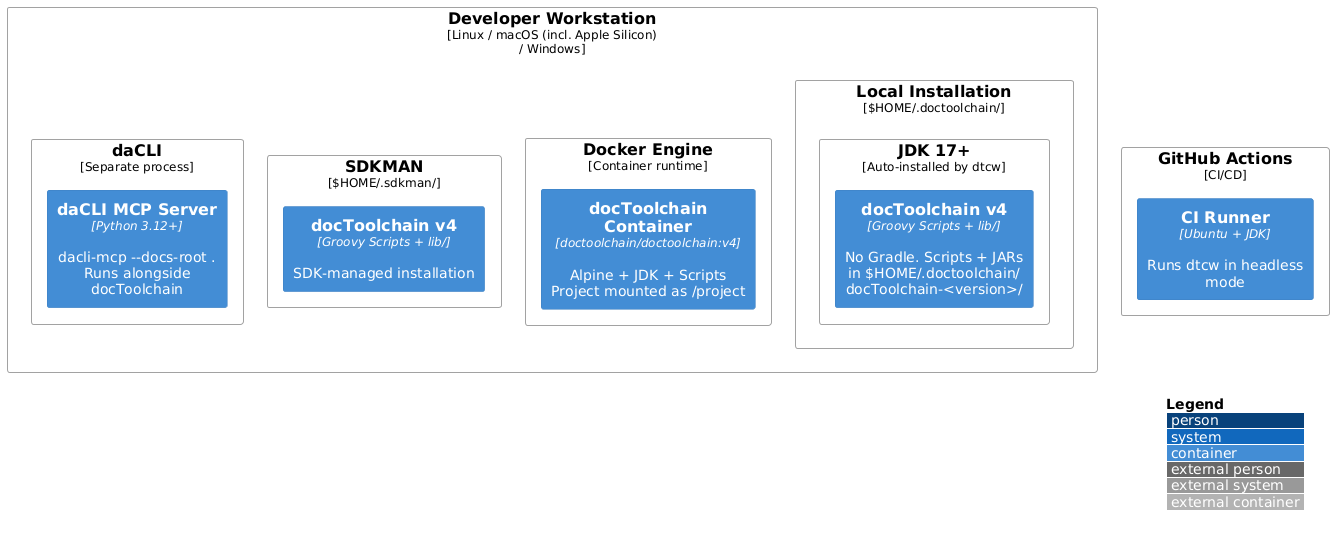
Task: Click the container legend swatch
Action: pos(1235,453)
